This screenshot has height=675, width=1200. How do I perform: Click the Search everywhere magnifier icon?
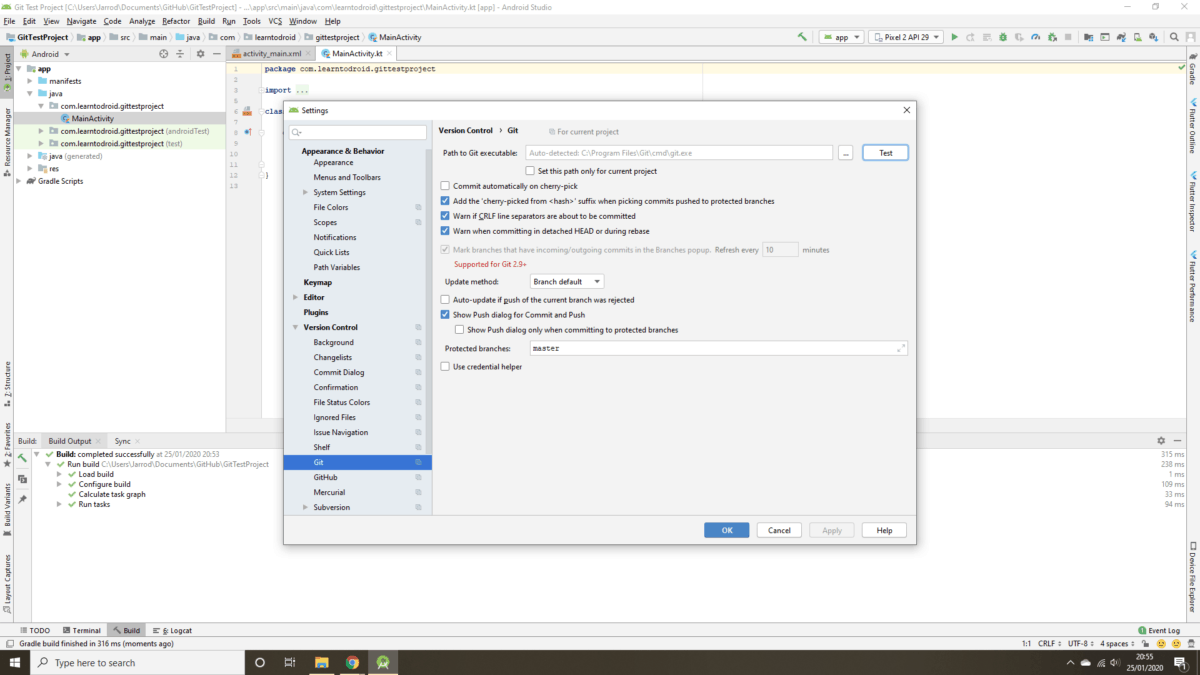pos(1174,36)
